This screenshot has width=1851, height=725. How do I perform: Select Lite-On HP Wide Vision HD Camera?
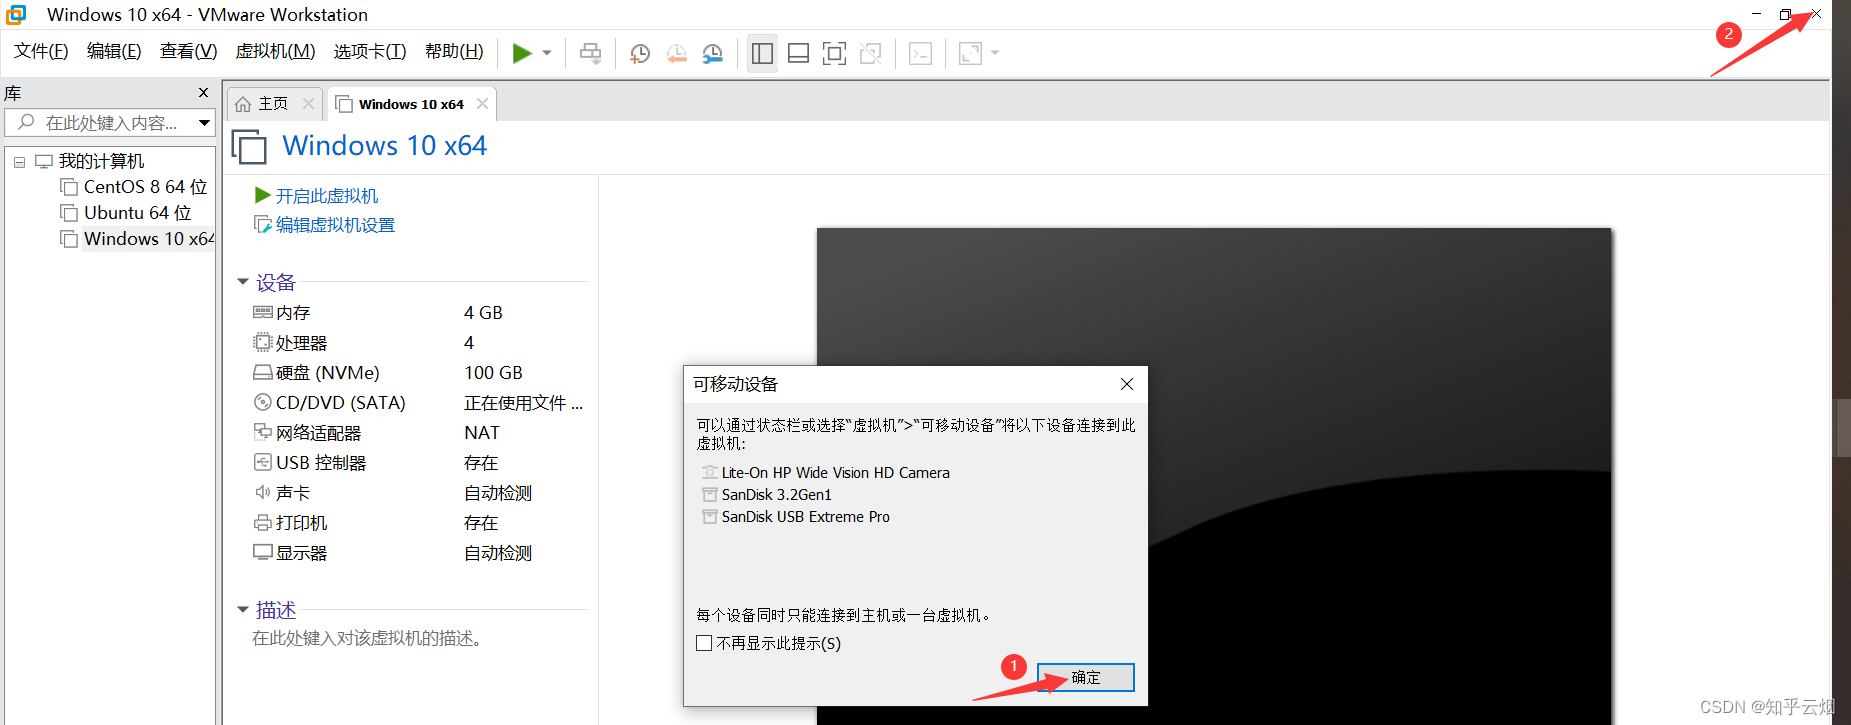[826, 473]
